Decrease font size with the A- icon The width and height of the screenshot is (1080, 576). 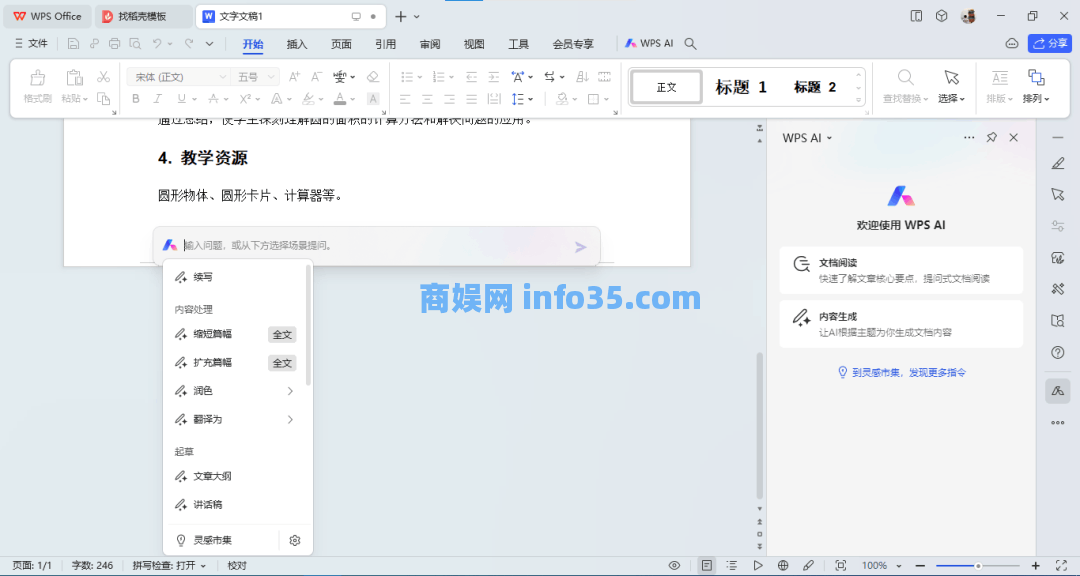[316, 76]
